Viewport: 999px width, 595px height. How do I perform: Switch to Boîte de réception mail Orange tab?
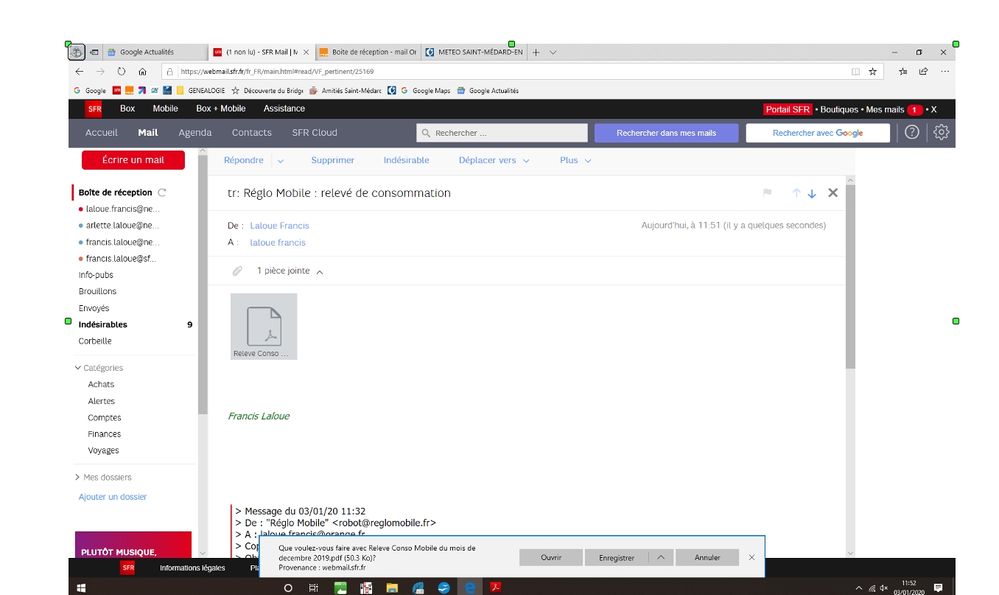point(368,52)
